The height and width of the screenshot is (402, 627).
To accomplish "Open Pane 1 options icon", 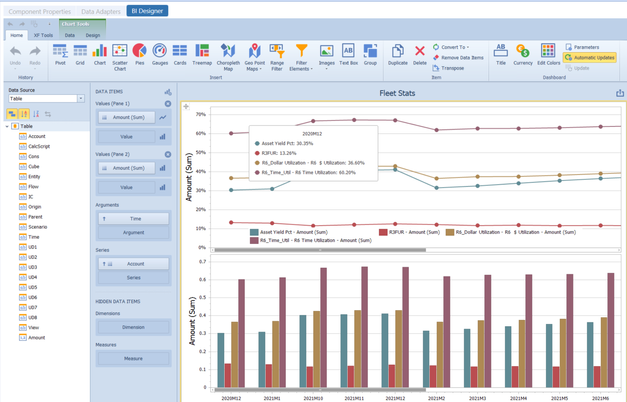I will click(x=168, y=104).
